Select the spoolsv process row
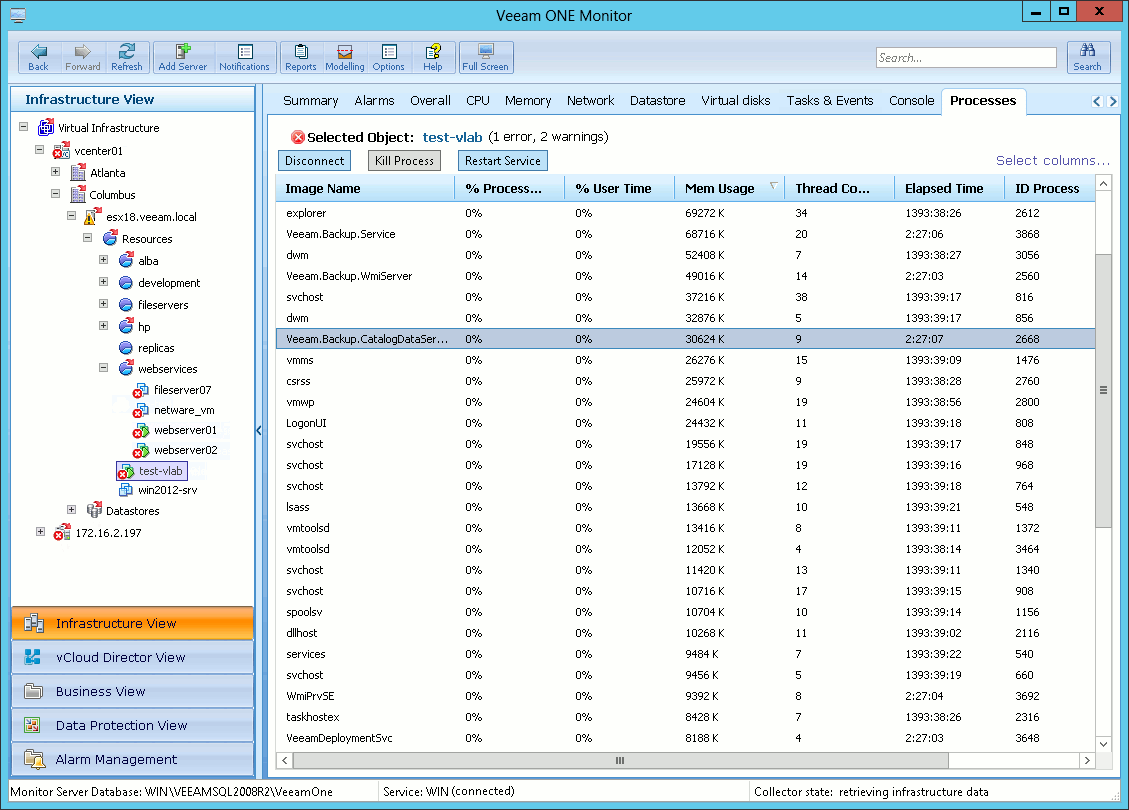 [685, 612]
